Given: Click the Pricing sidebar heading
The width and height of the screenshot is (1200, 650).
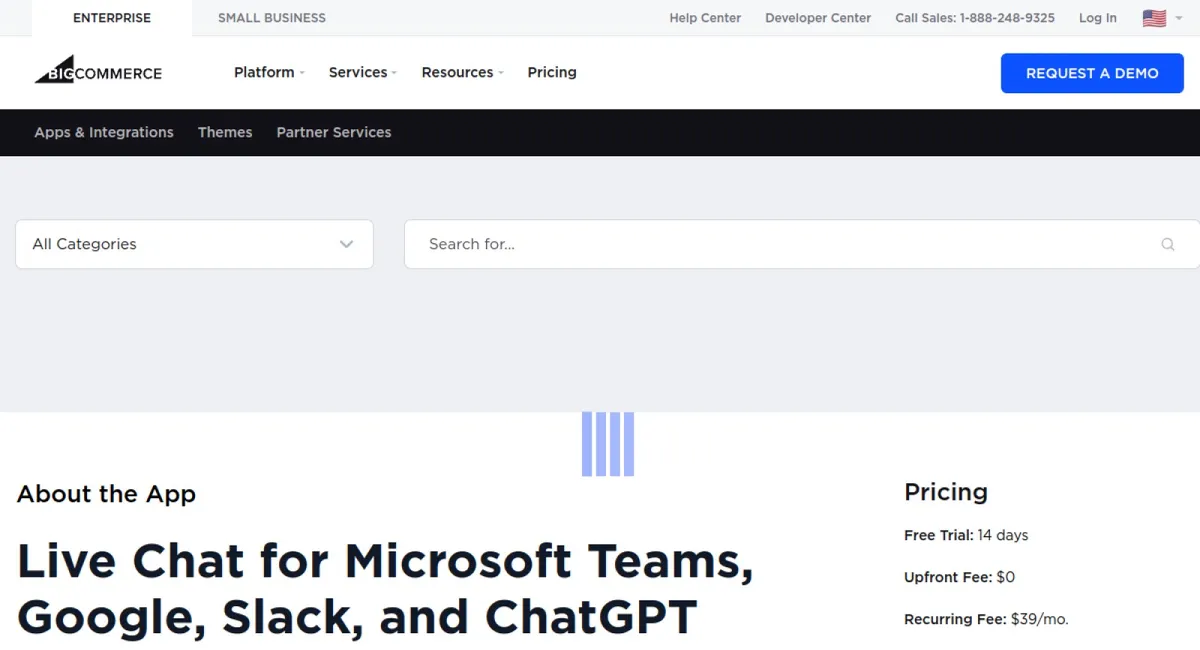Looking at the screenshot, I should tap(946, 492).
